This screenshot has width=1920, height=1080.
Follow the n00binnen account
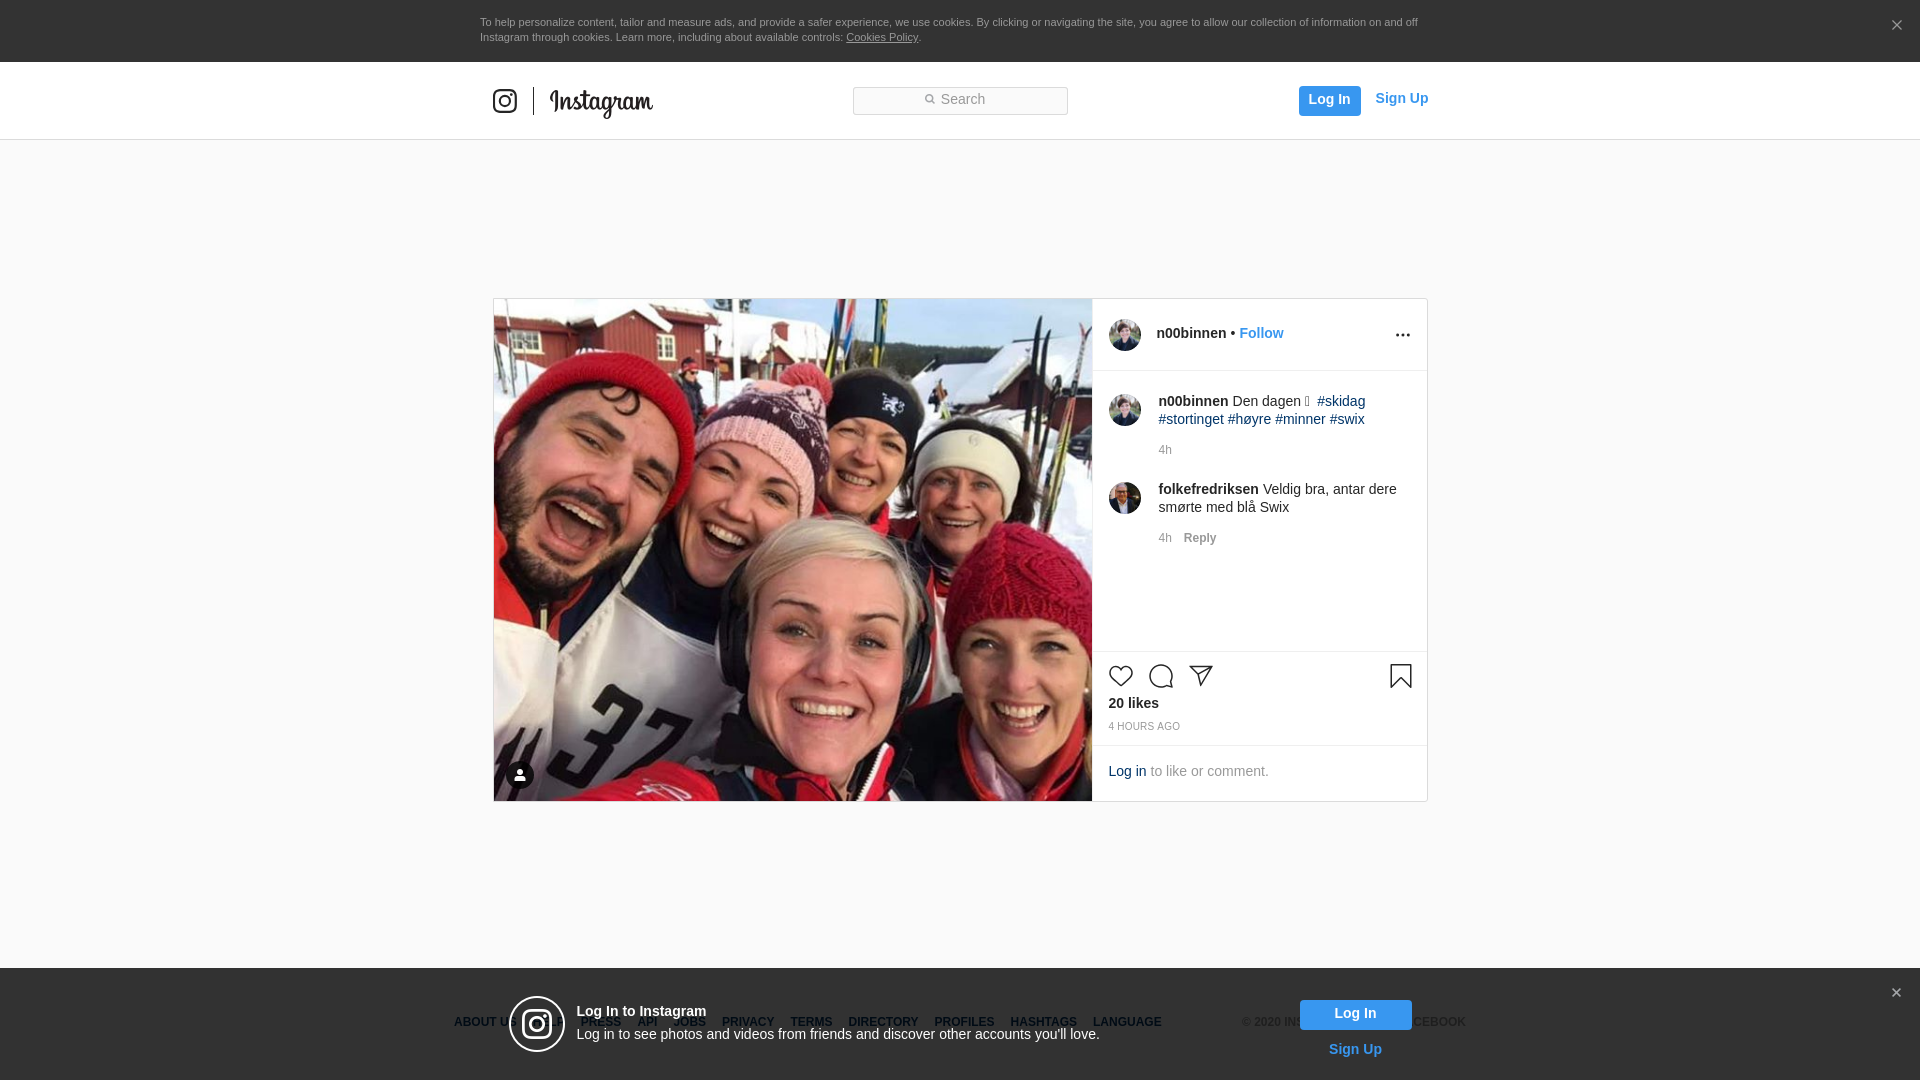click(x=1261, y=333)
